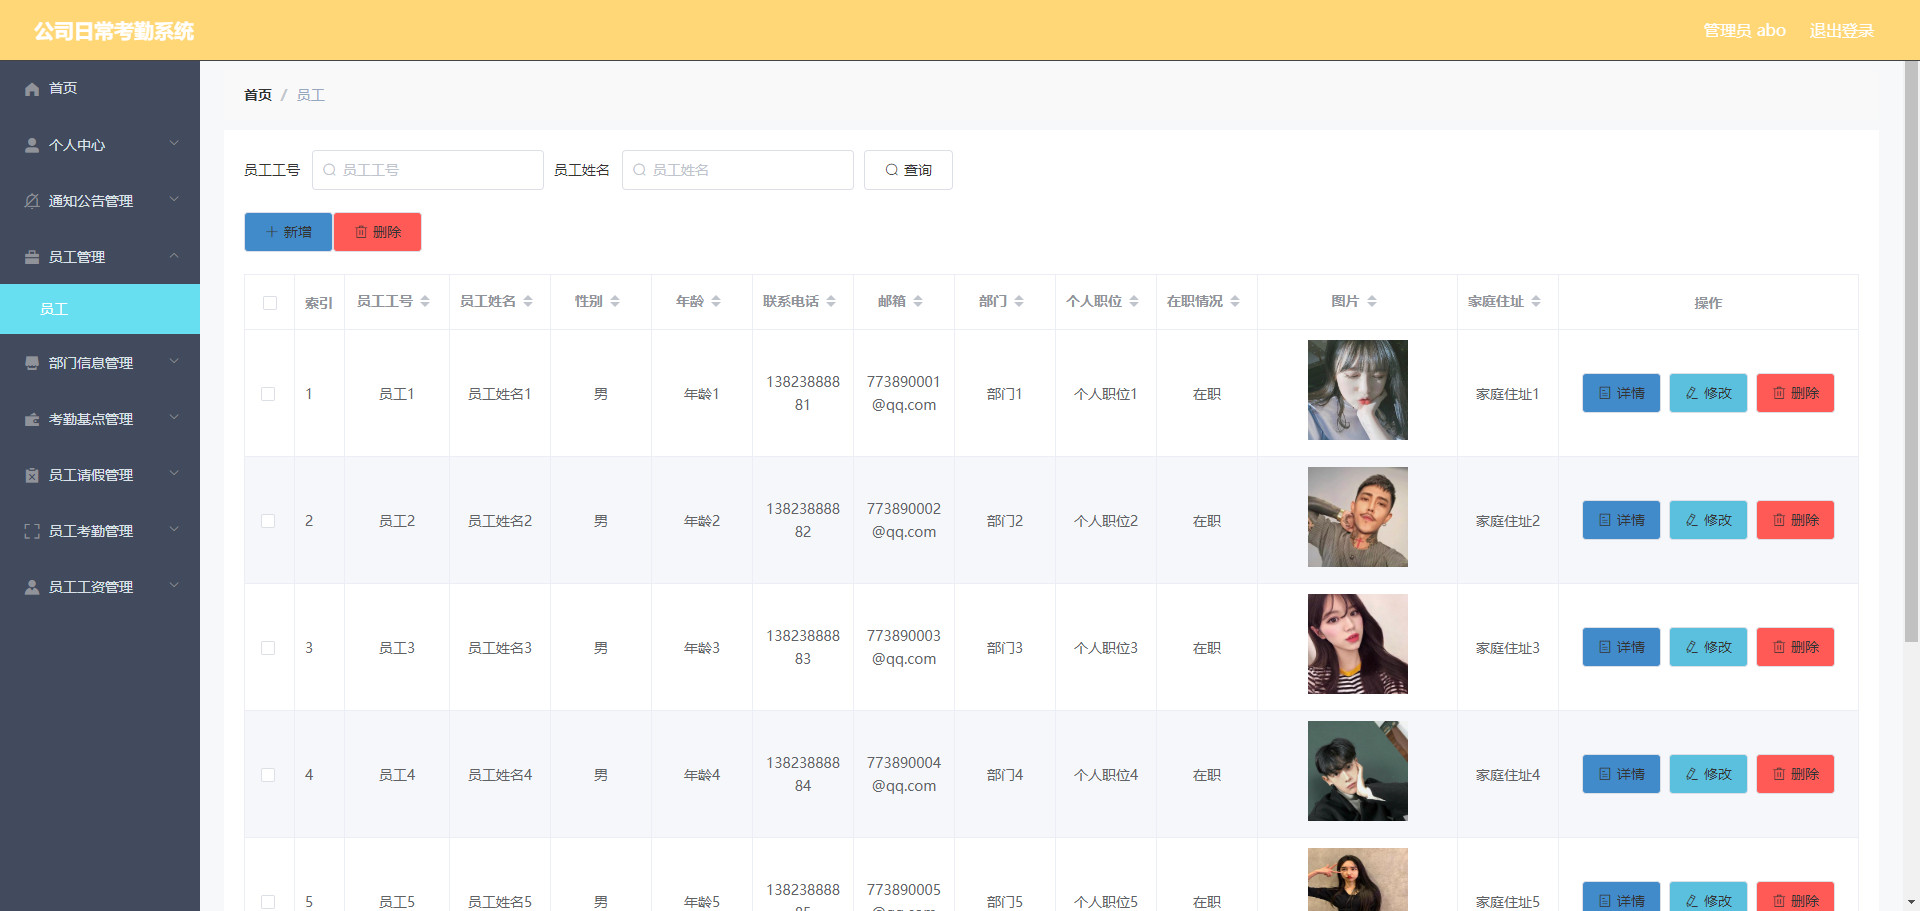The image size is (1920, 911).
Task: Click trash icon on toolbar 删除 button
Action: 361,232
